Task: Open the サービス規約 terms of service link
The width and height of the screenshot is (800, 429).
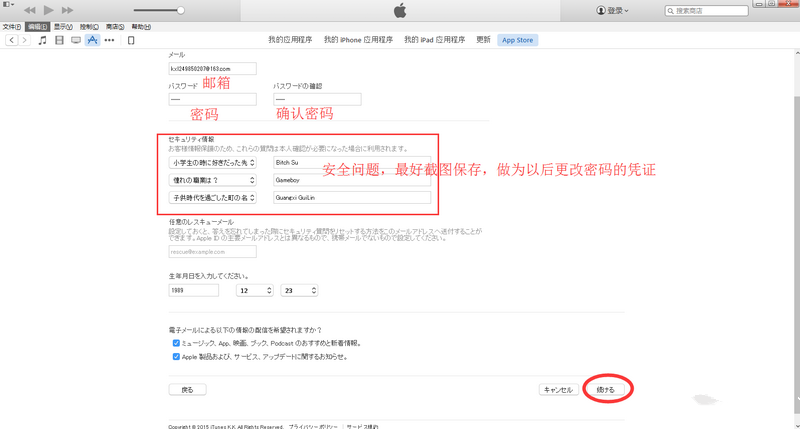Action: tap(363, 426)
